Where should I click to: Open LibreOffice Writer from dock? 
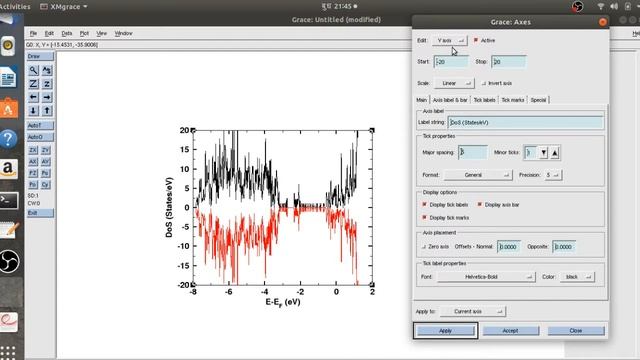(x=8, y=78)
